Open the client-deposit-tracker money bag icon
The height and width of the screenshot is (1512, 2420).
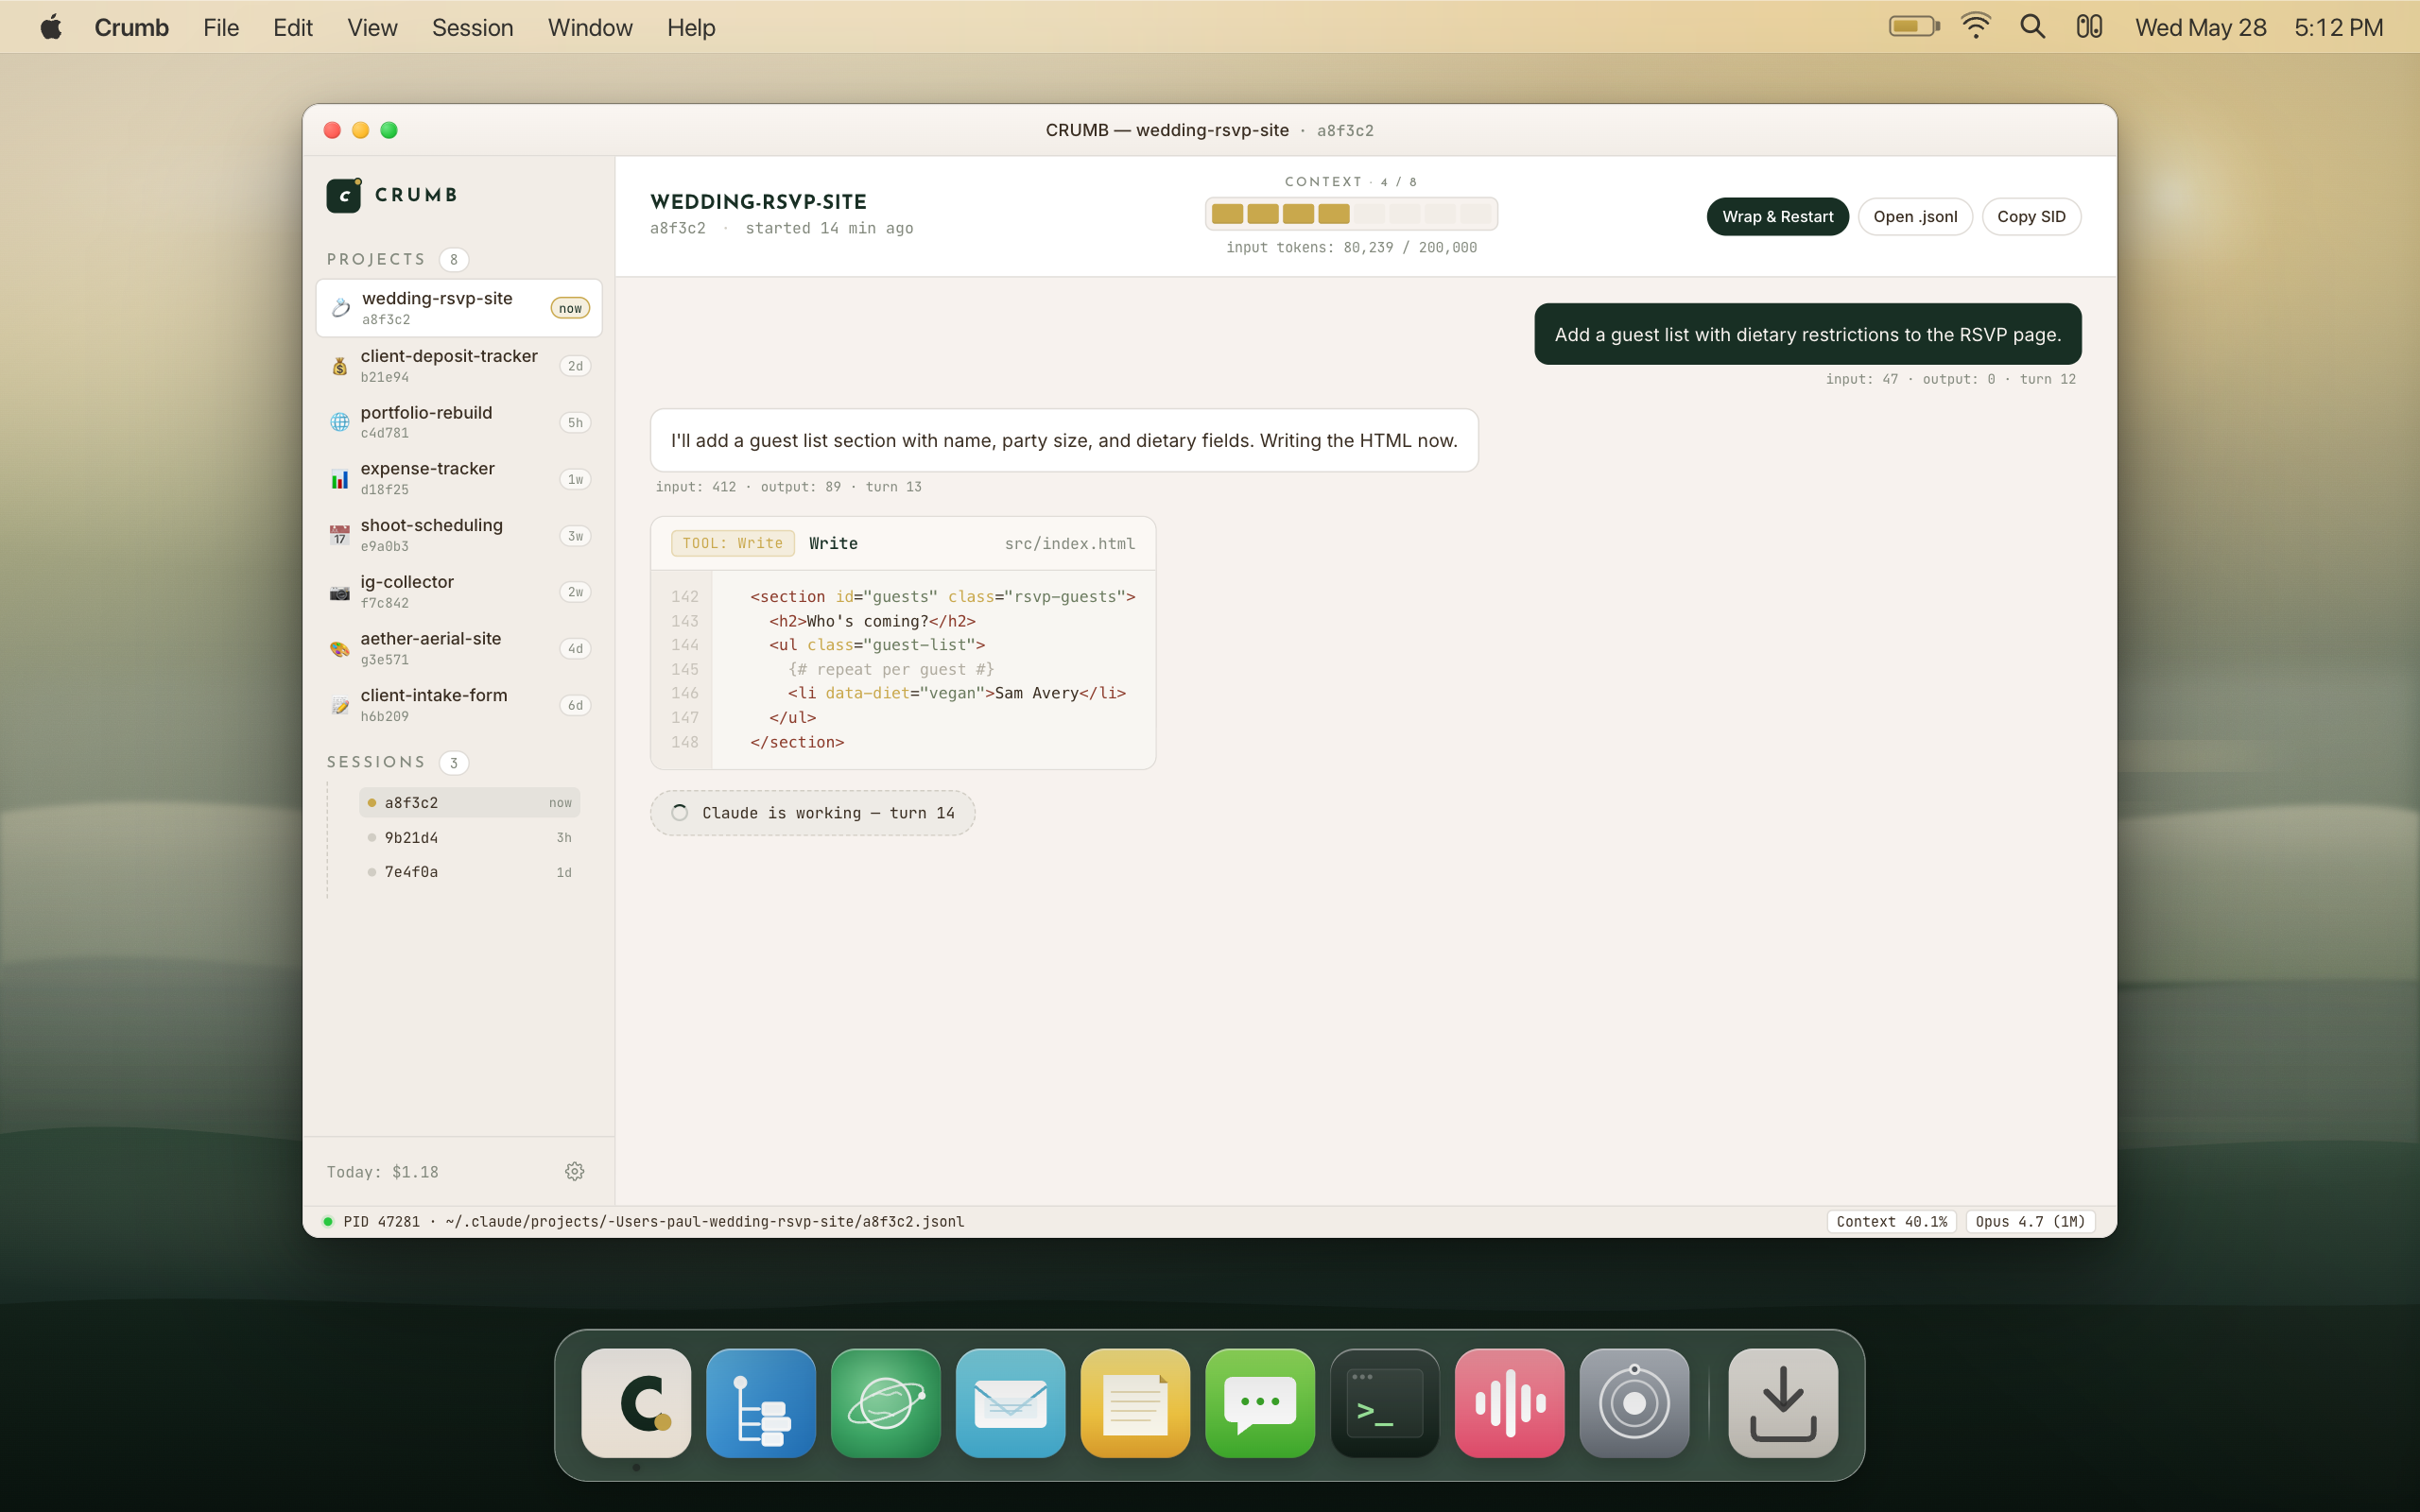point(340,366)
